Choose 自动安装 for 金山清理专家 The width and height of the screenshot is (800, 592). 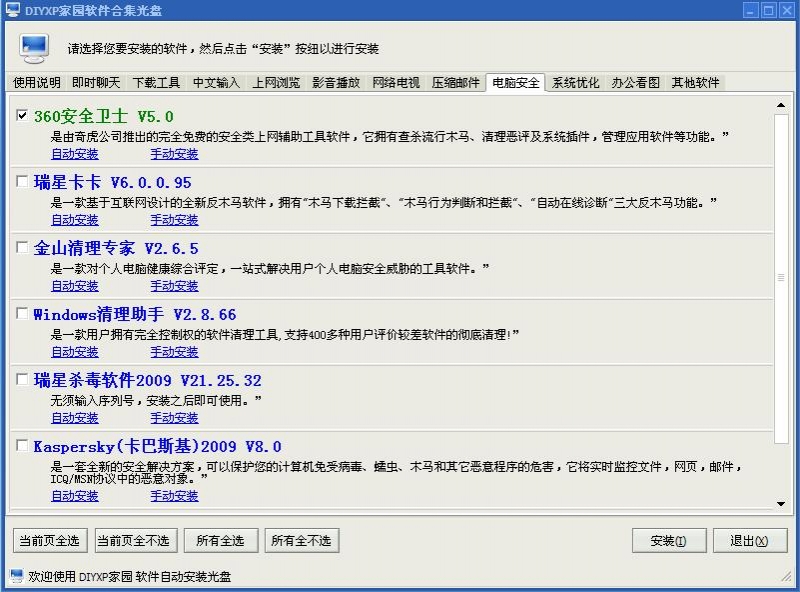point(75,286)
